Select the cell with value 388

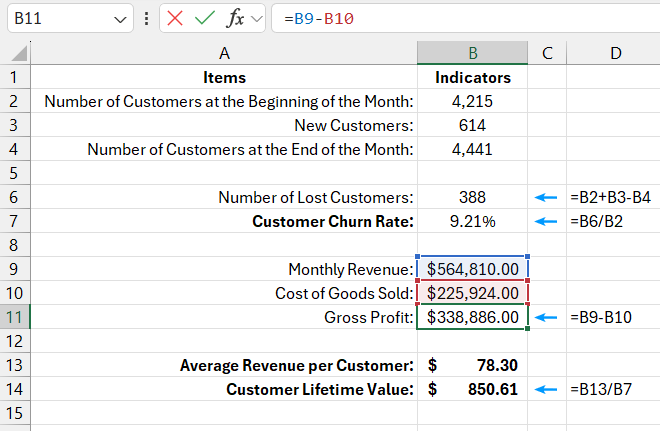(x=472, y=197)
